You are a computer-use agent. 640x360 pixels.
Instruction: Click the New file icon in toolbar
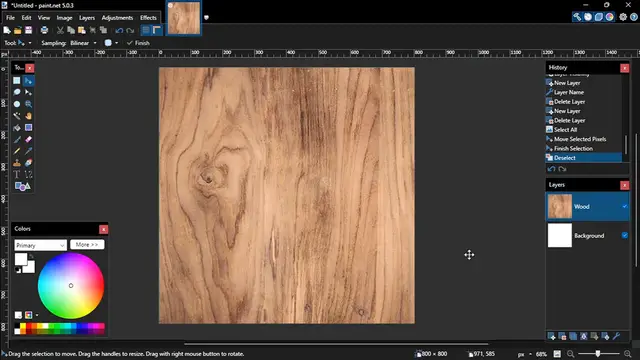[x=7, y=30]
